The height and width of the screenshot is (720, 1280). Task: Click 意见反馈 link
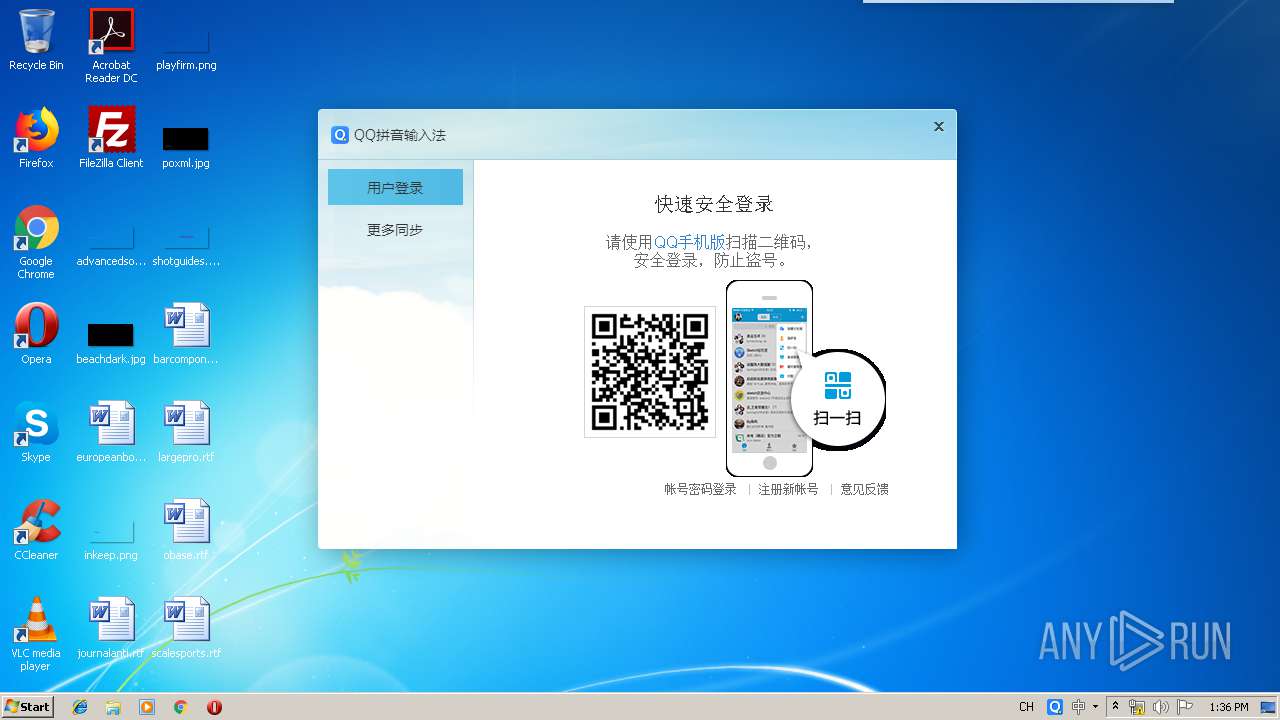coord(864,489)
